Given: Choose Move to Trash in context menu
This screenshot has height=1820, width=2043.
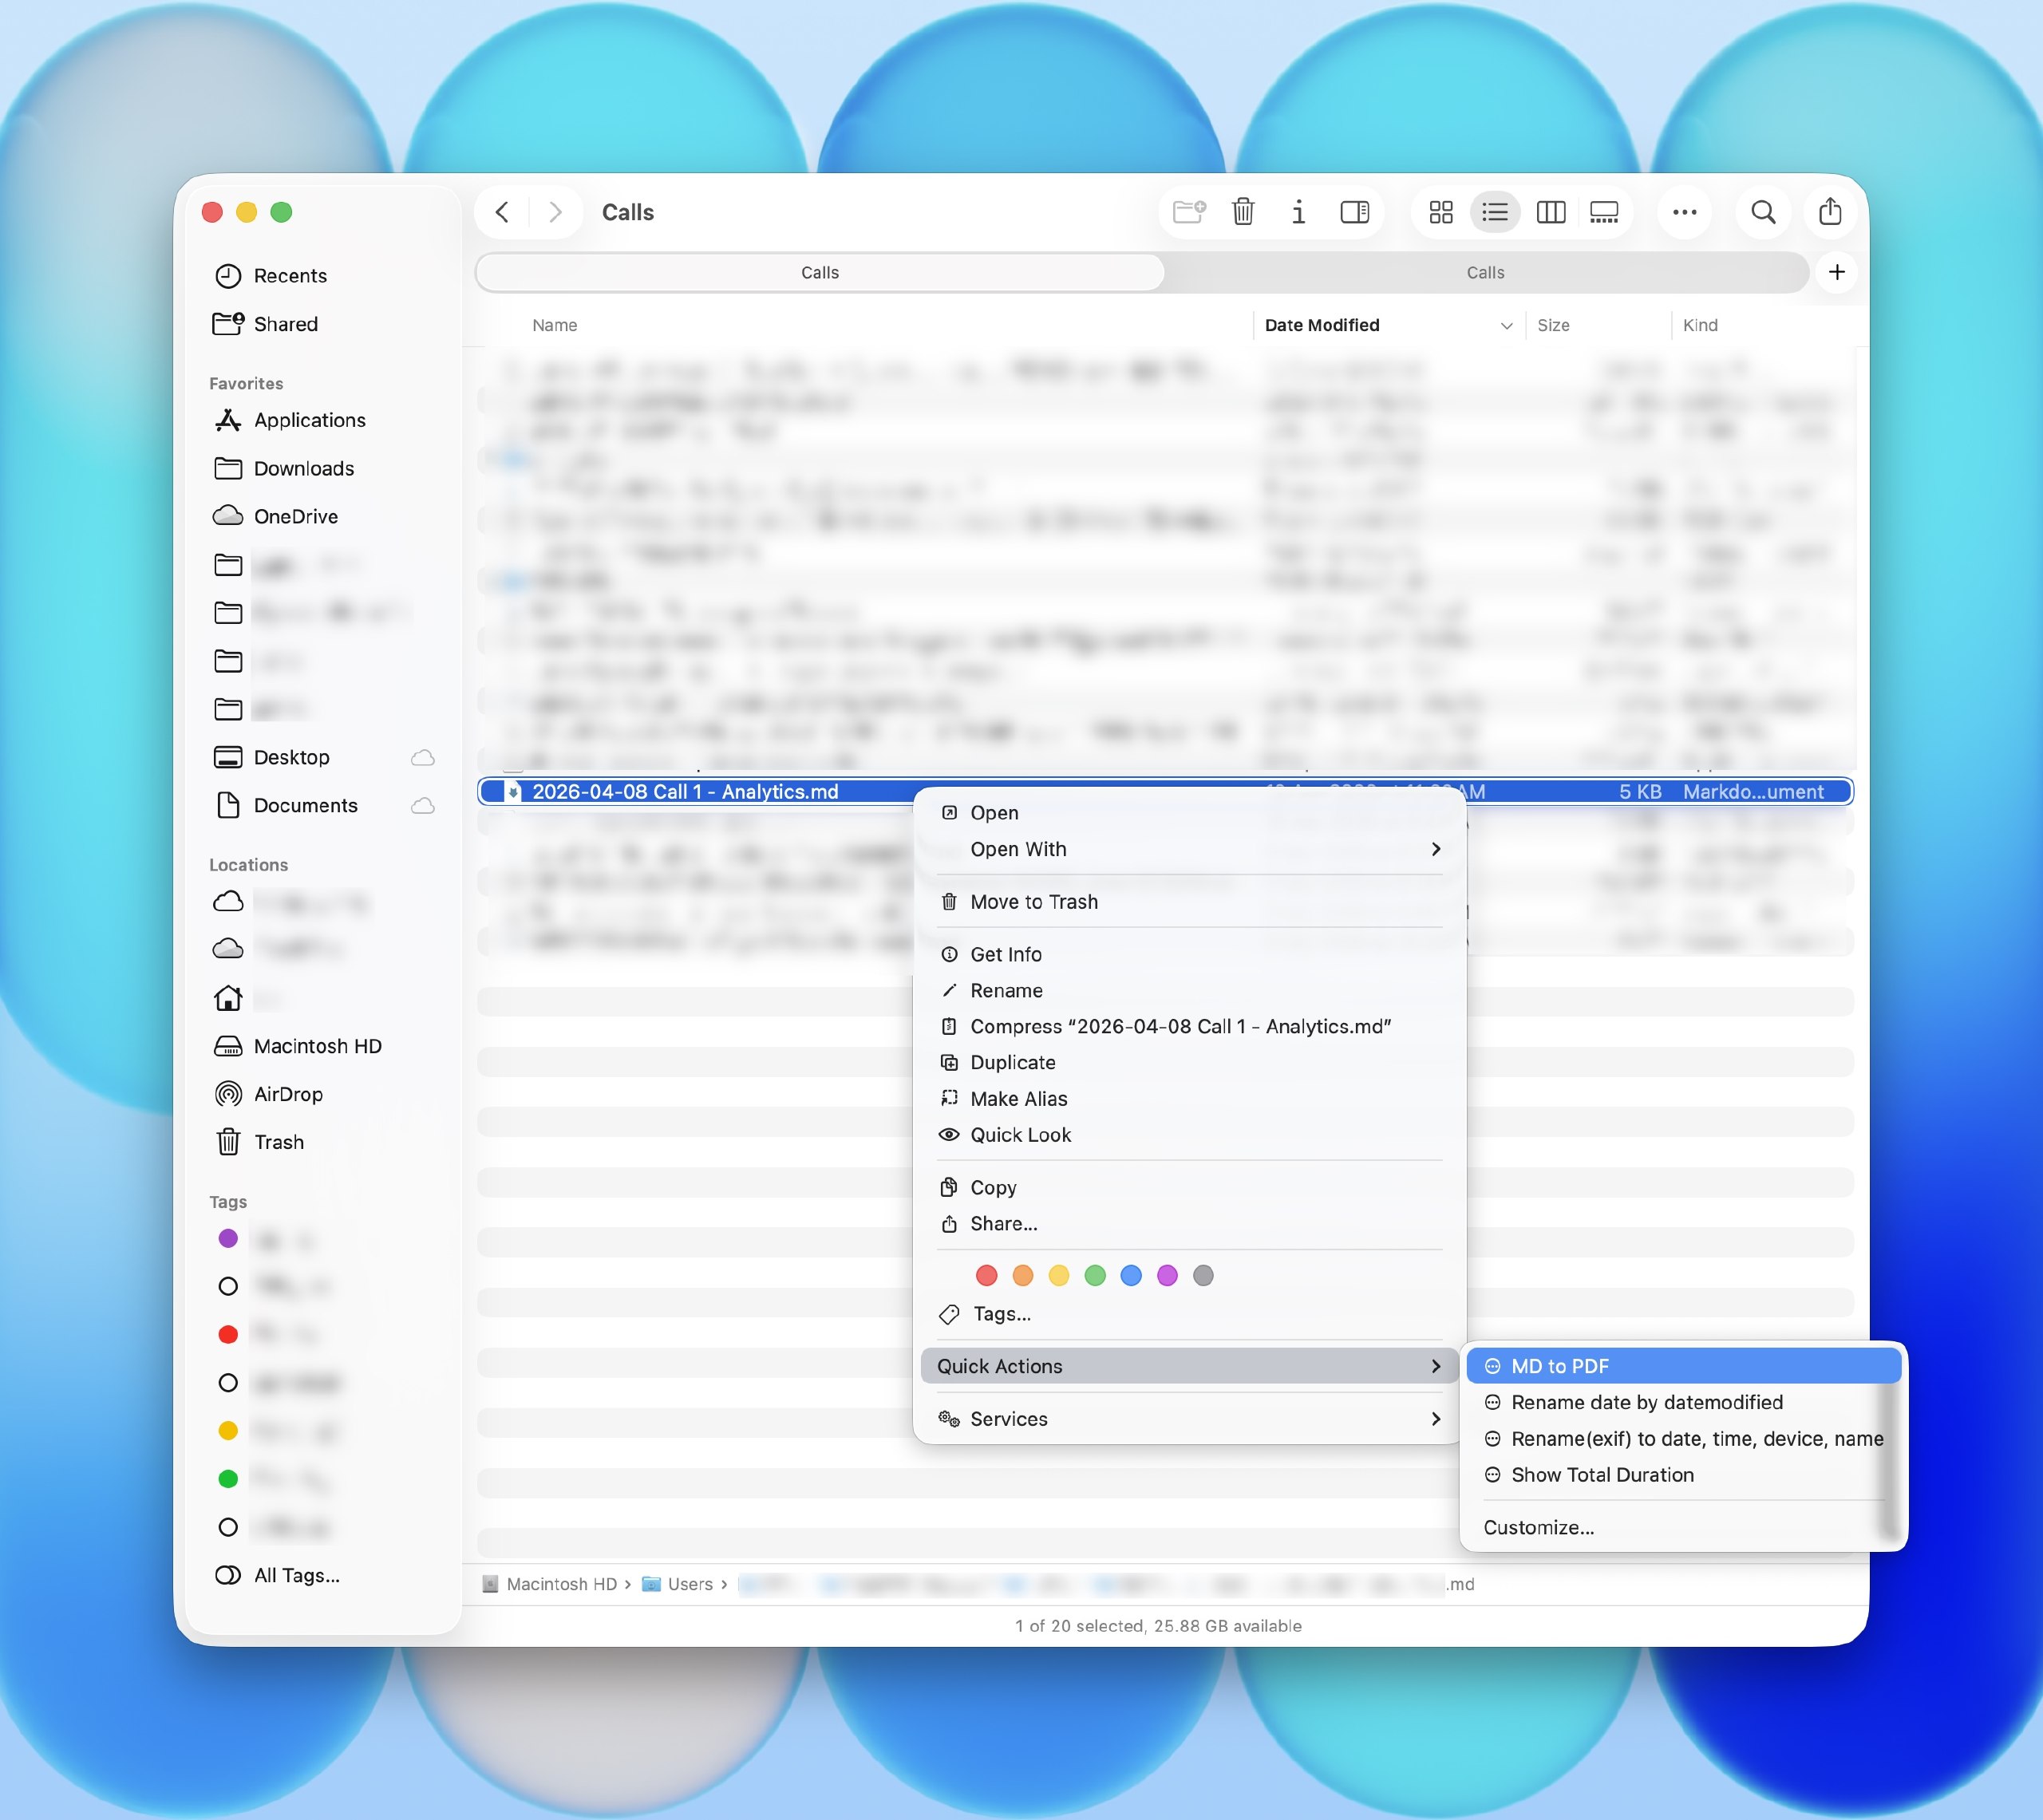Looking at the screenshot, I should tap(1189, 902).
